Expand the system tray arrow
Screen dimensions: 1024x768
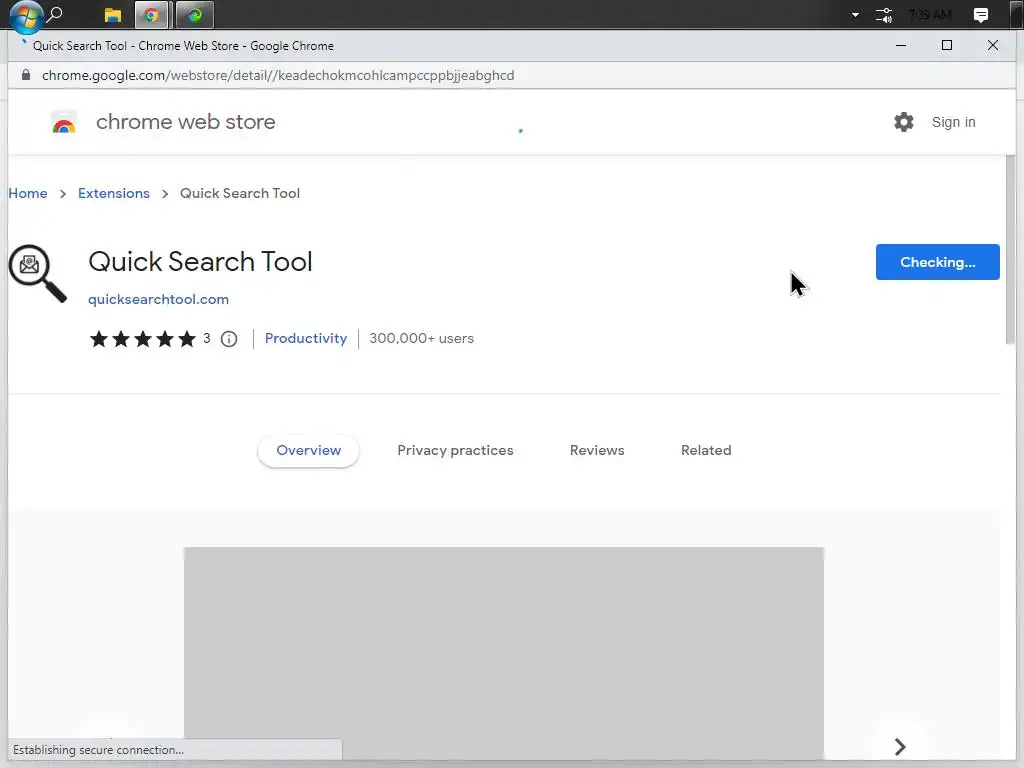(855, 15)
